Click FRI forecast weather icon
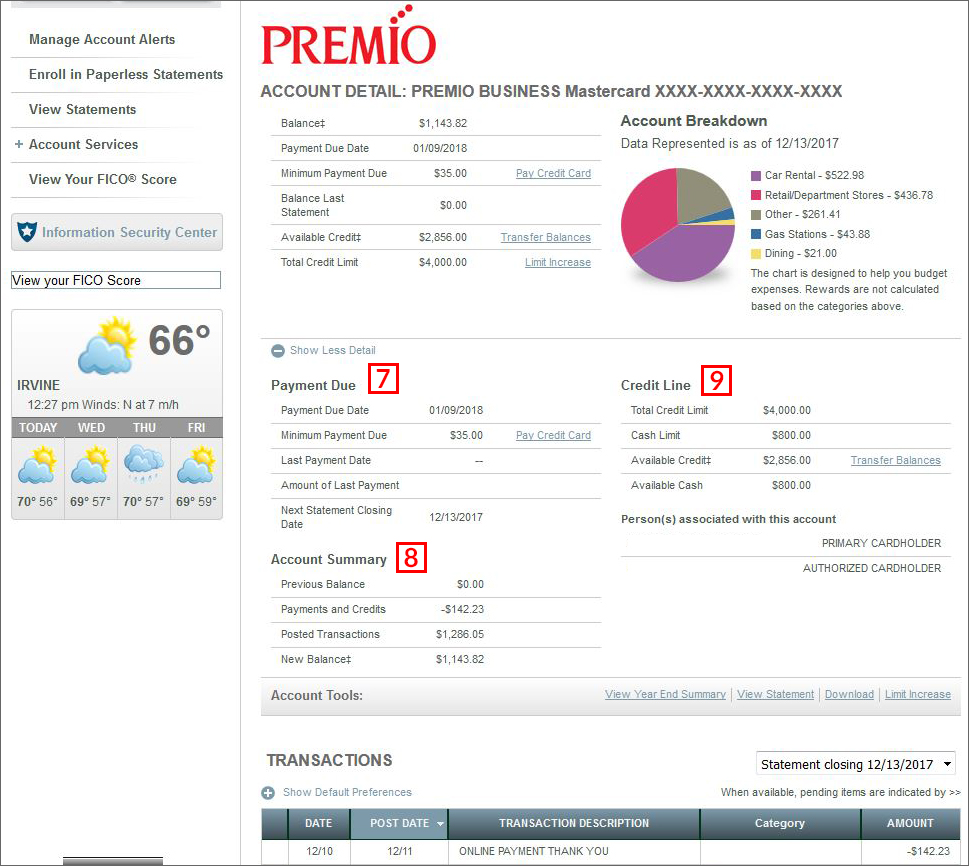 point(197,465)
